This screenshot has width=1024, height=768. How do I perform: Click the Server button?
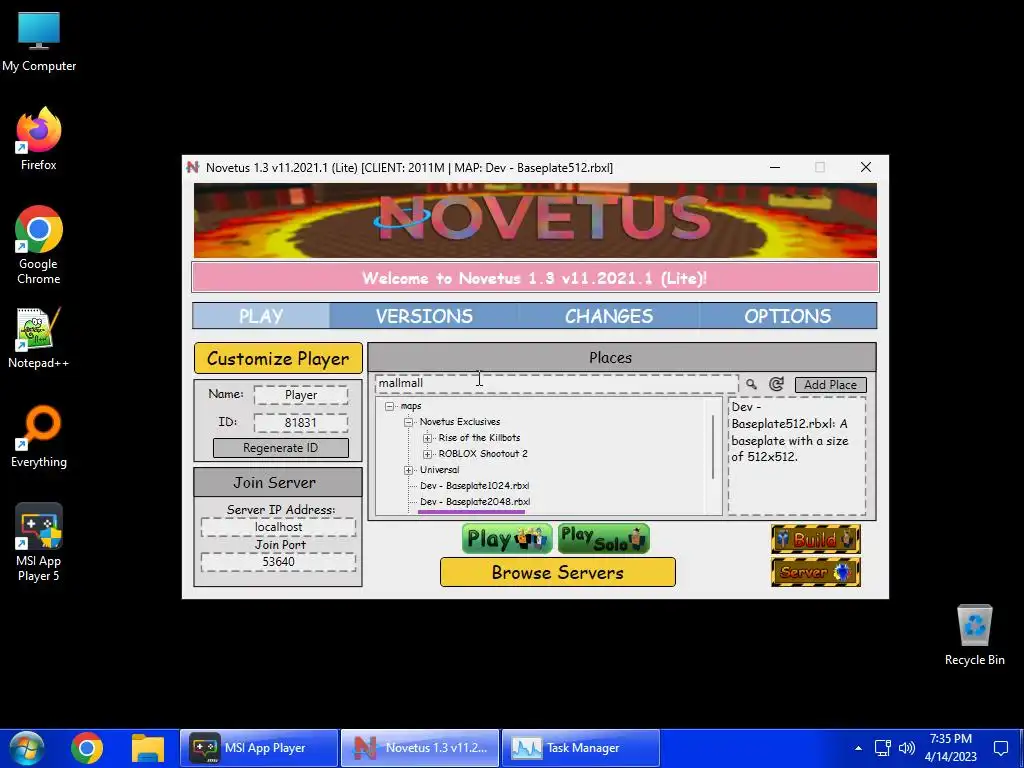point(816,572)
